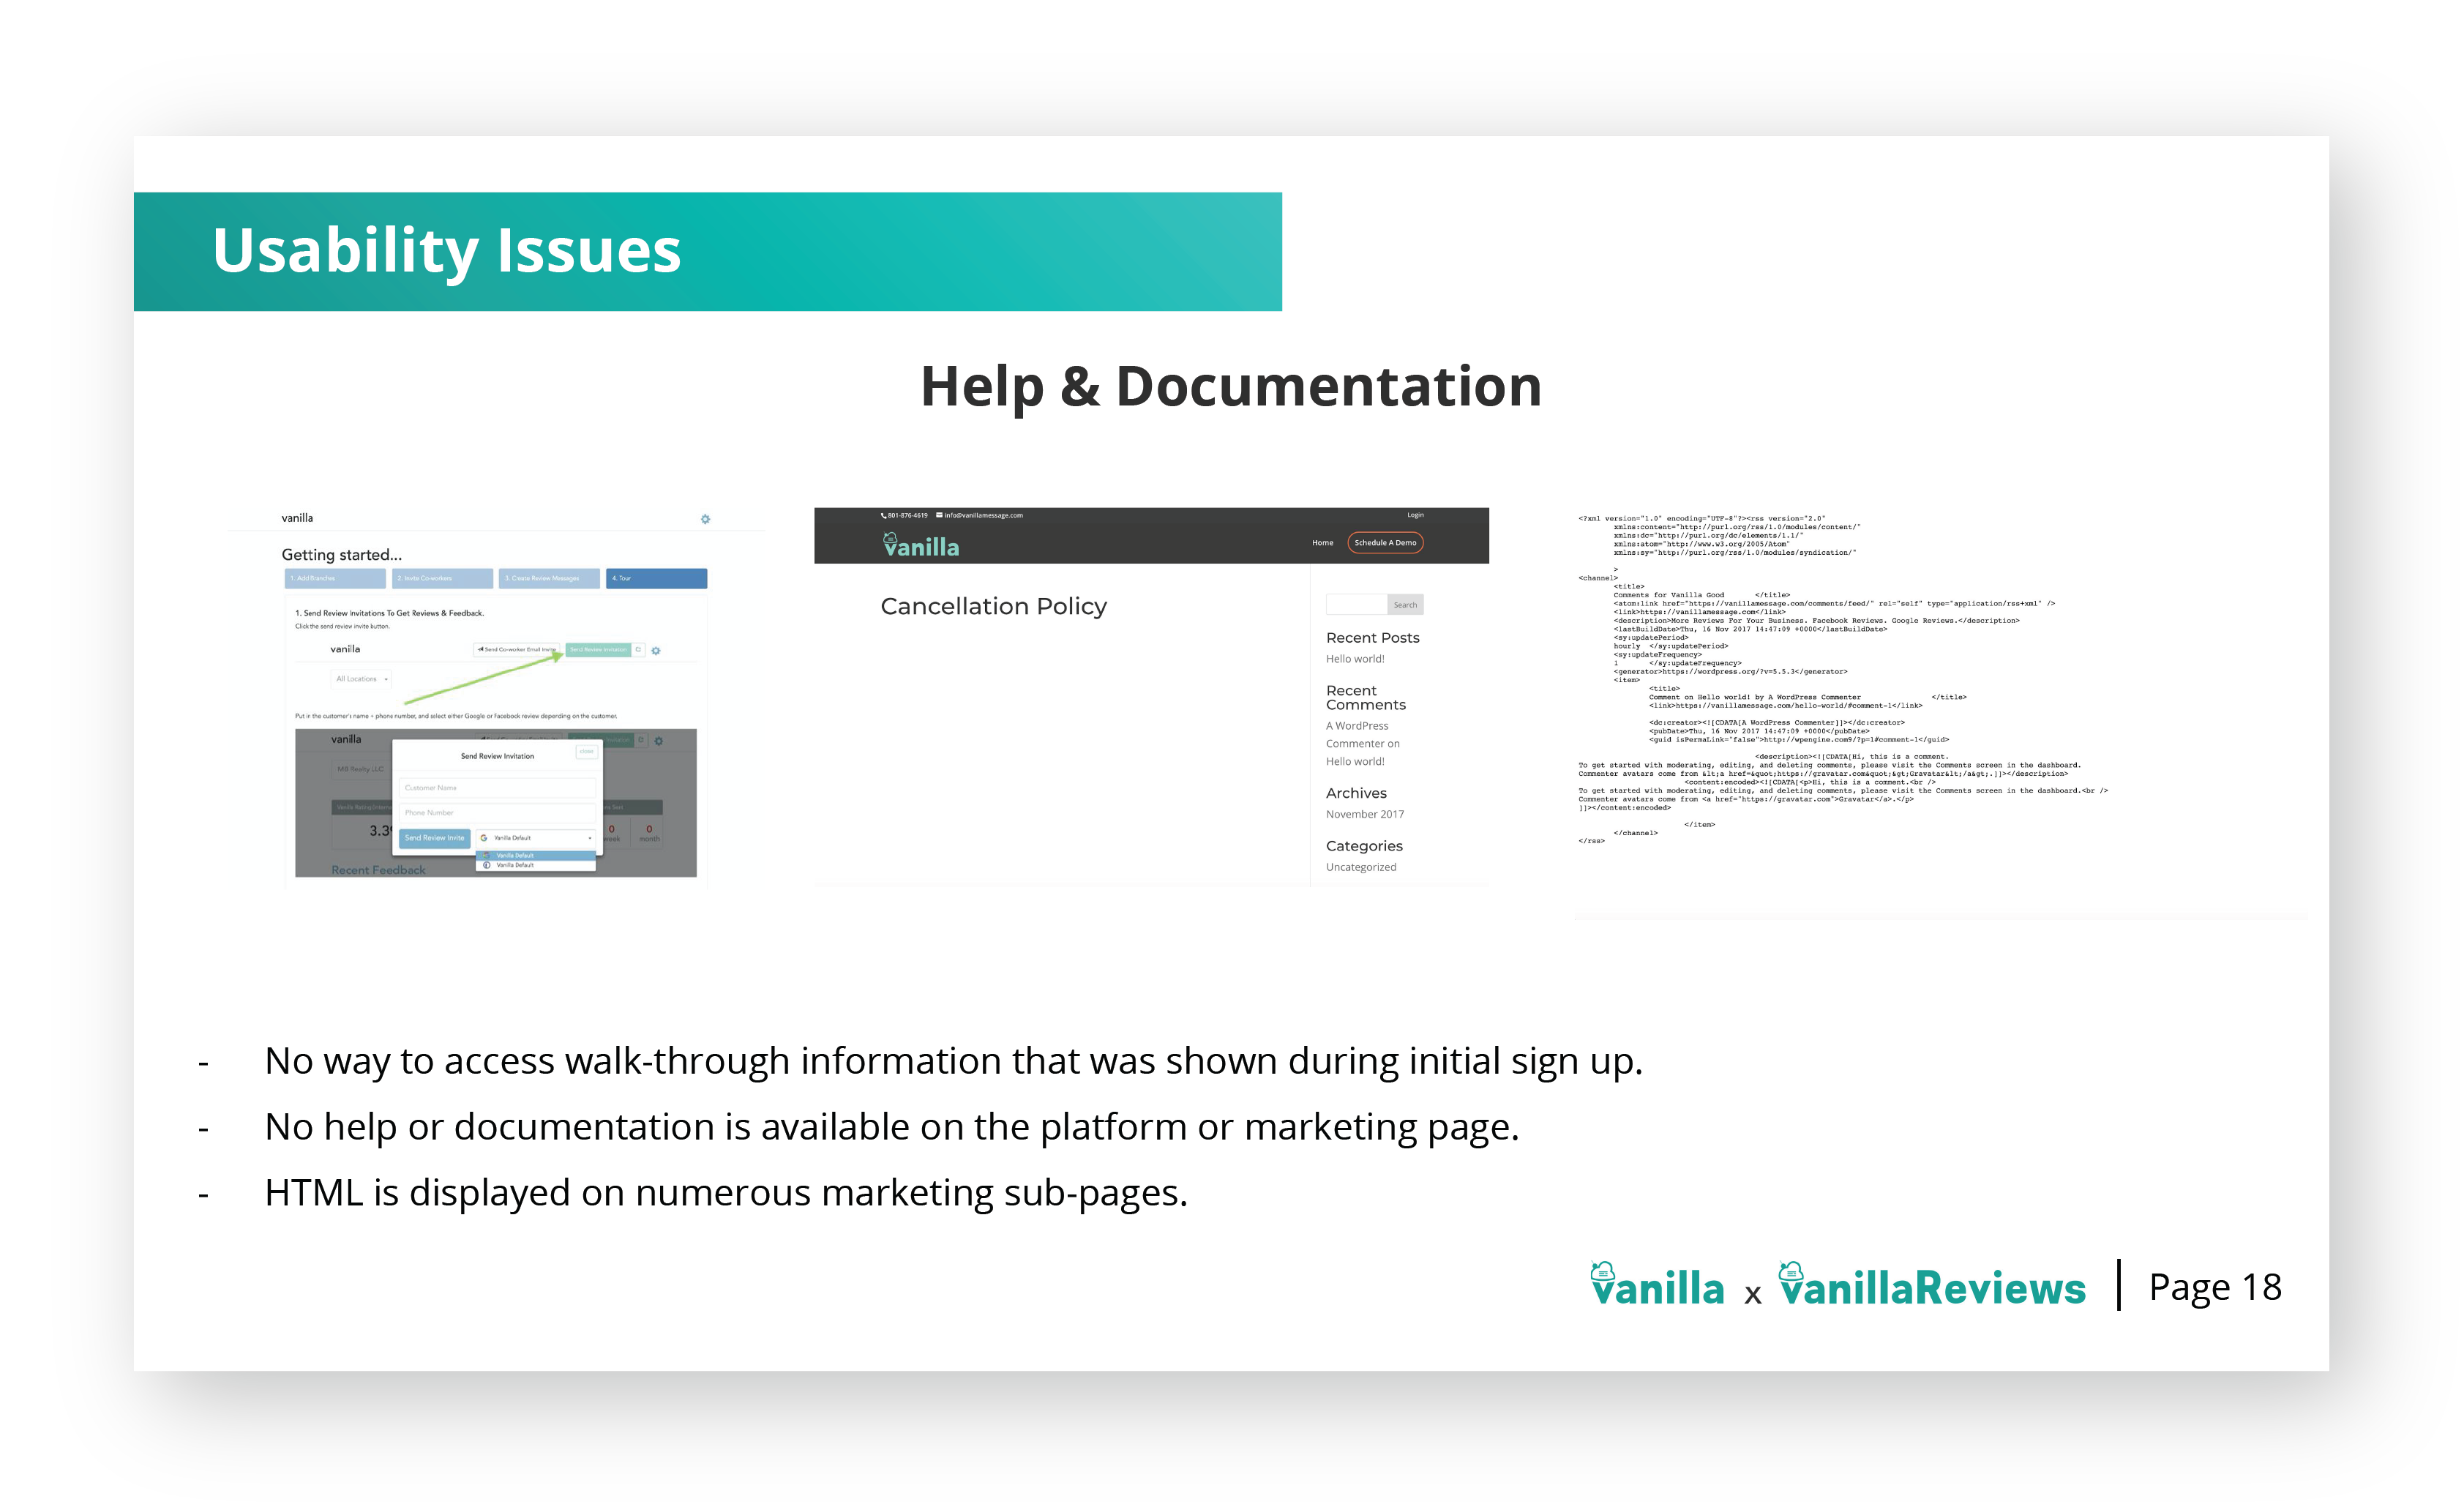
Task: Click the Customer Name input field
Action: (x=497, y=788)
